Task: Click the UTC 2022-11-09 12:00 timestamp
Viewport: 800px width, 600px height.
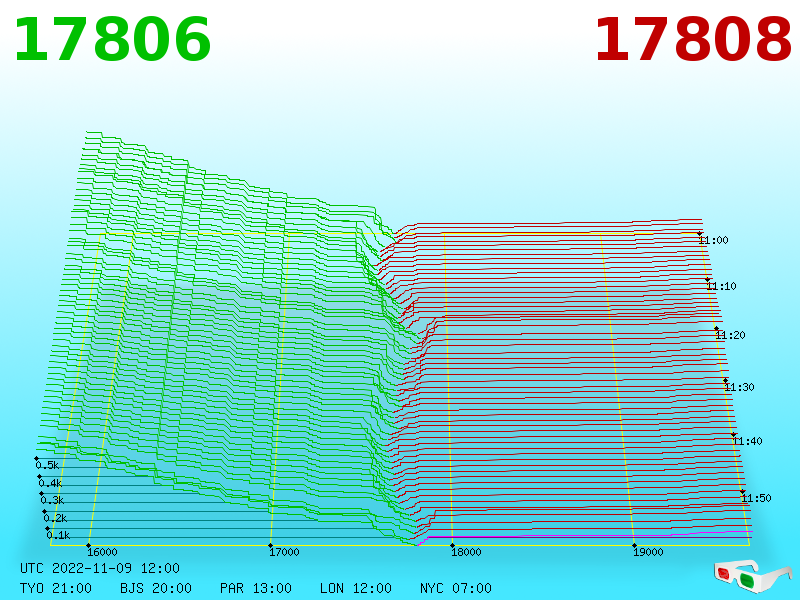Action: [100, 568]
